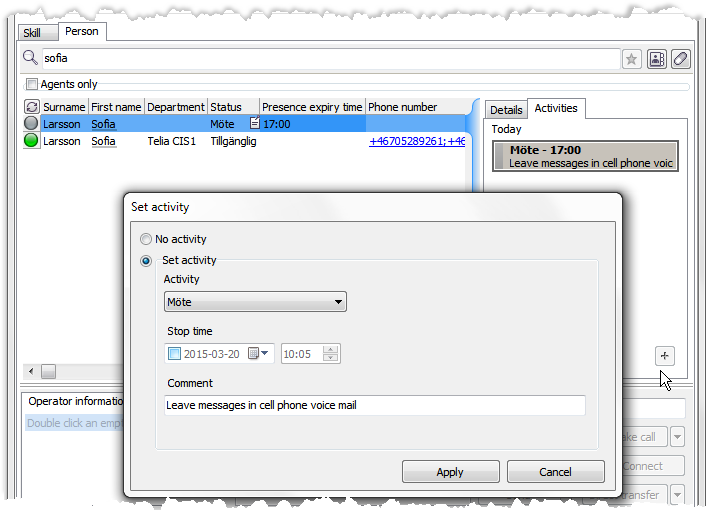Click the note icon beside 17:00
The width and height of the screenshot is (706, 510).
click(x=254, y=124)
